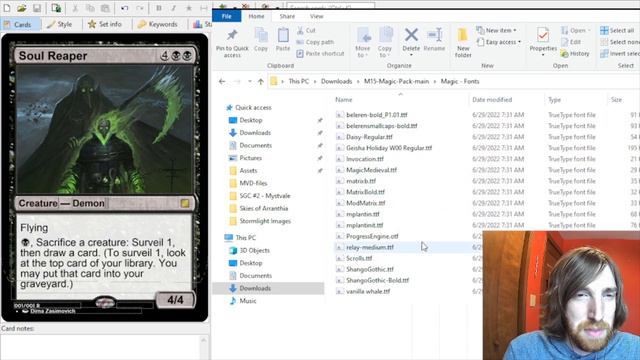Open the Keywords tab
640x360 pixels.
click(158, 24)
